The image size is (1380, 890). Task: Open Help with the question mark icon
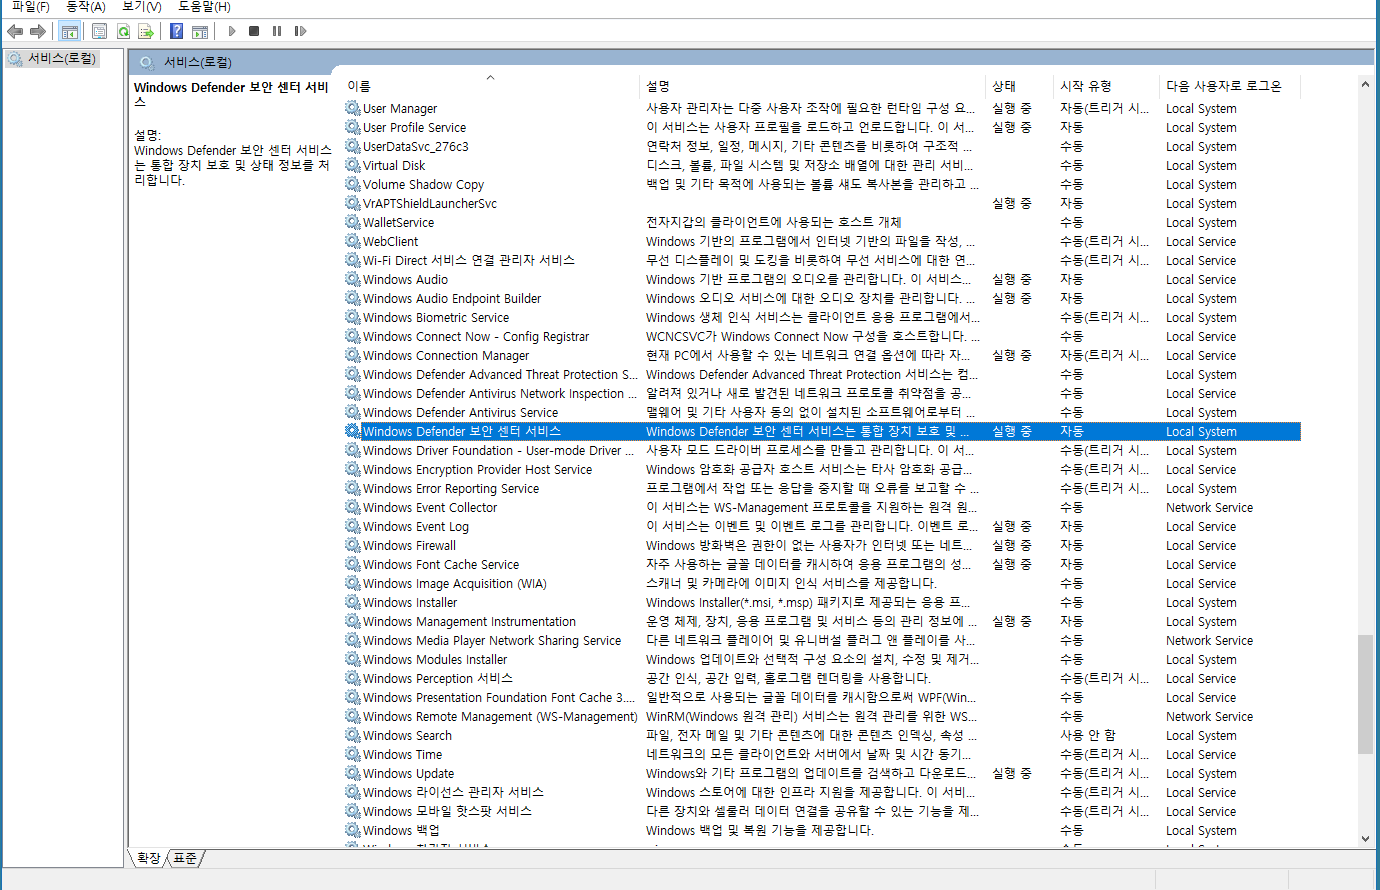(176, 31)
